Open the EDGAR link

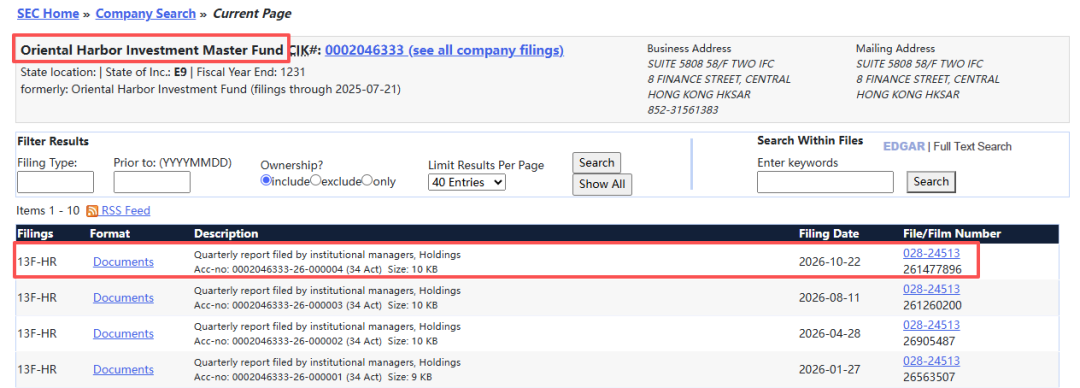tap(904, 146)
